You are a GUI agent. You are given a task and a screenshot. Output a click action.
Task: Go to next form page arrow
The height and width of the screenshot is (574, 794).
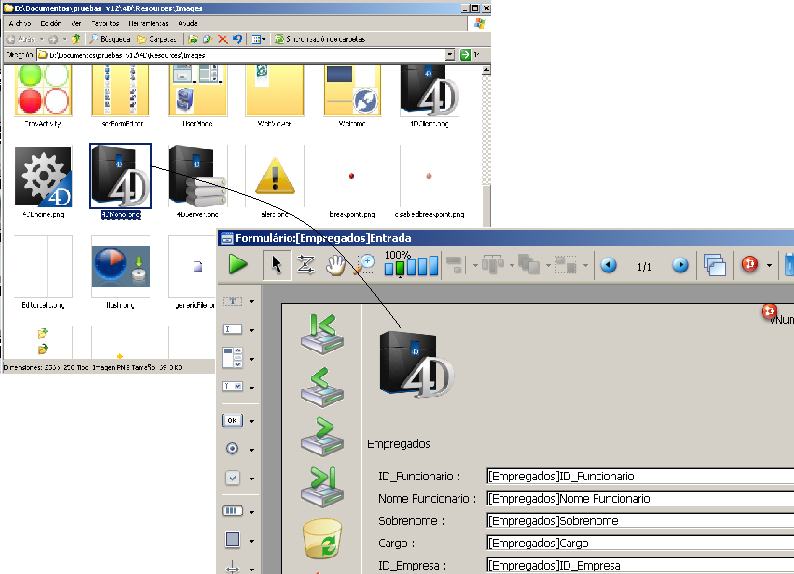pyautogui.click(x=680, y=266)
